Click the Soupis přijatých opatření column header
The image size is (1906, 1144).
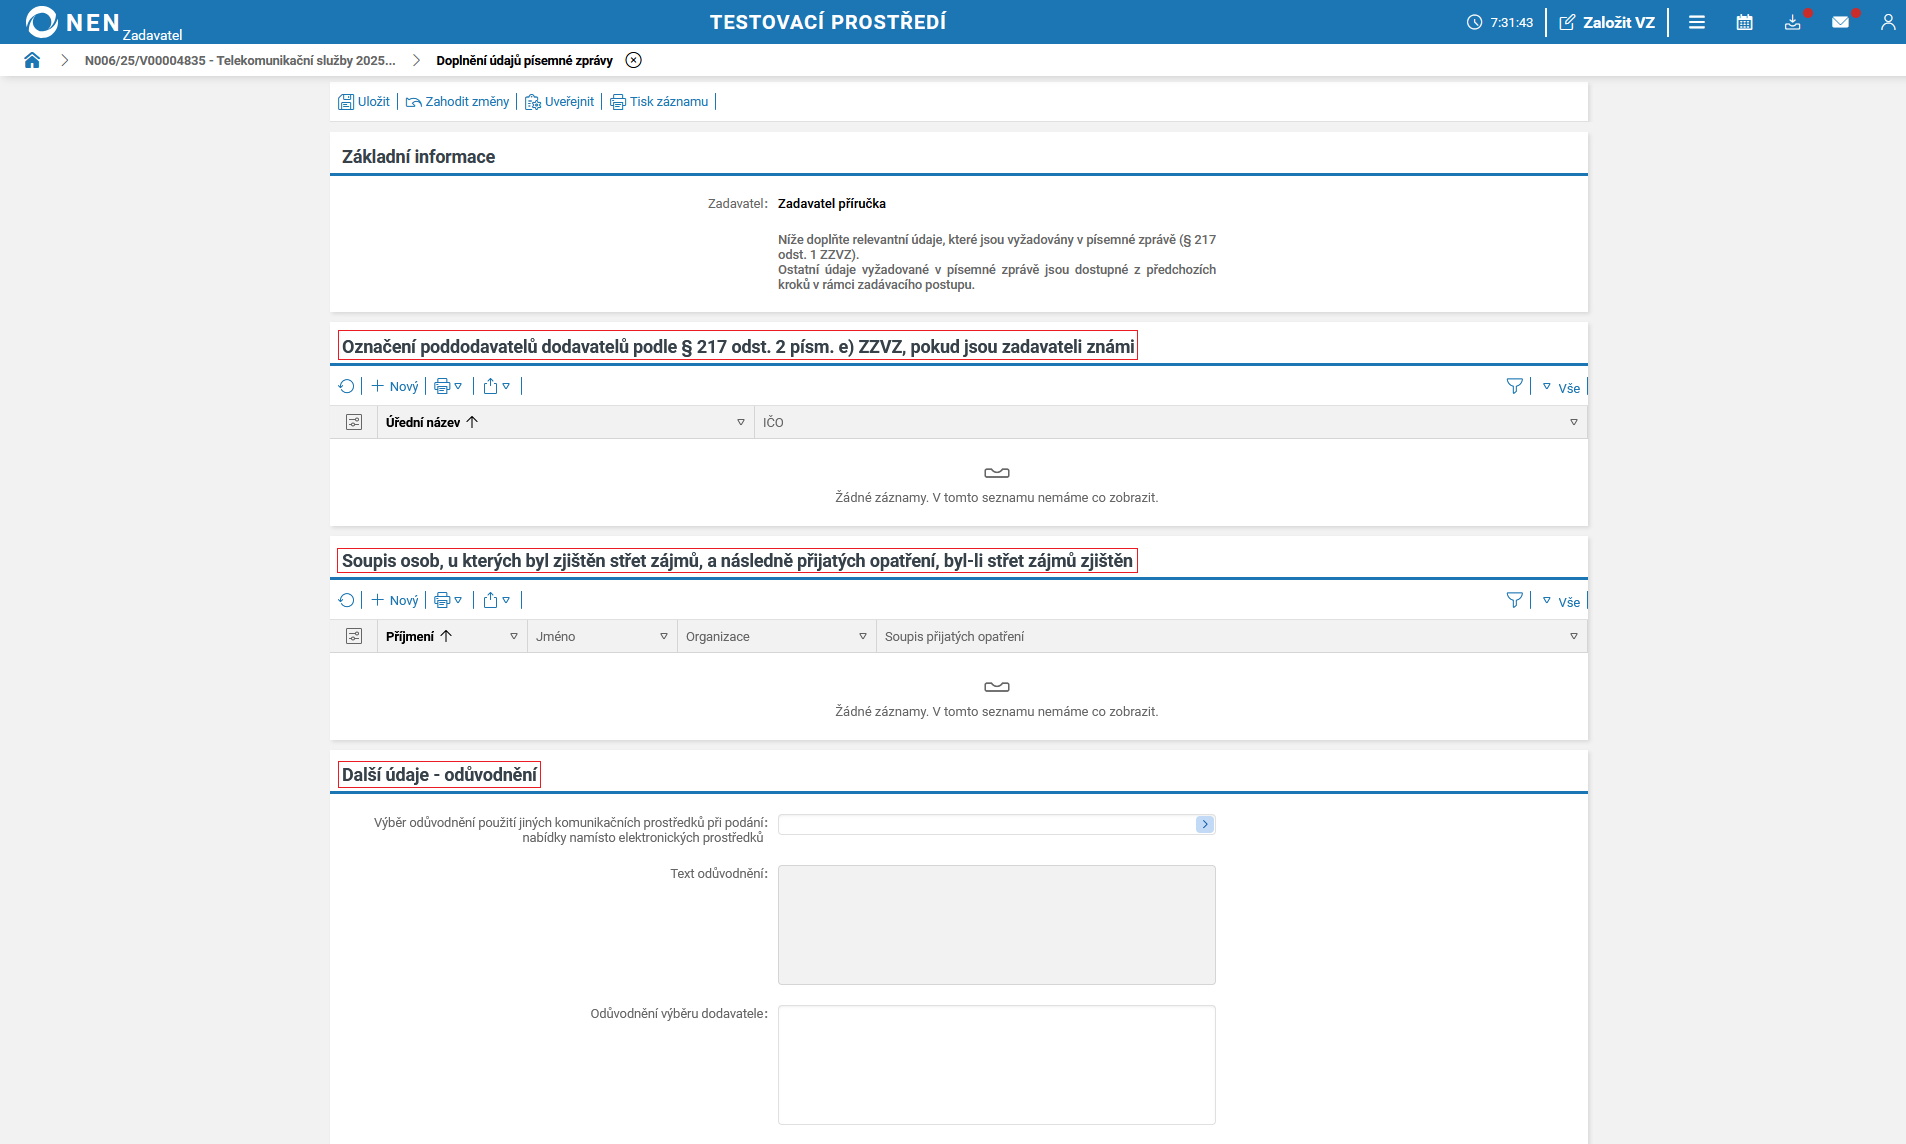tap(955, 636)
